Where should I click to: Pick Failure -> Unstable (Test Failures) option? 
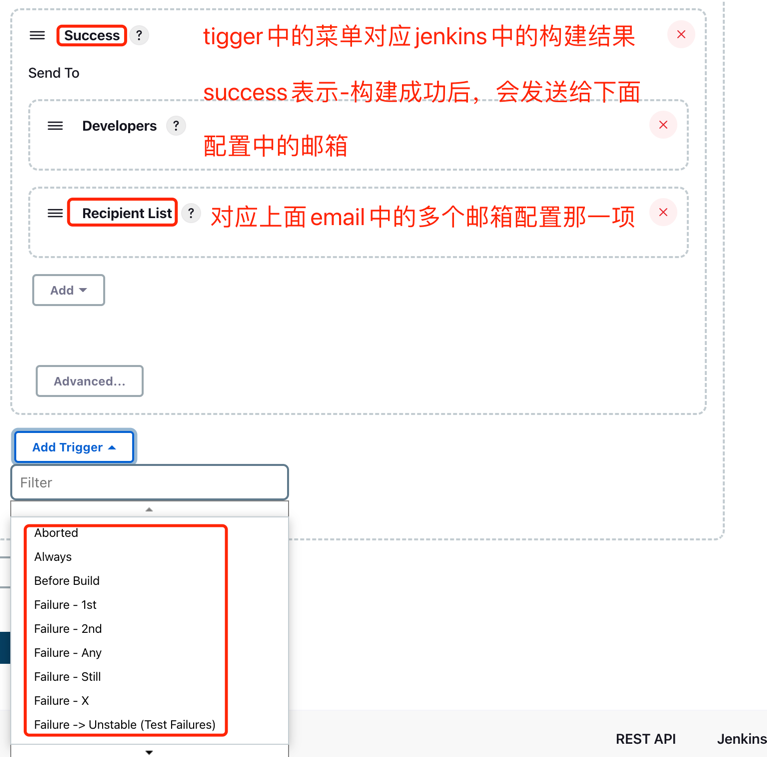[125, 725]
